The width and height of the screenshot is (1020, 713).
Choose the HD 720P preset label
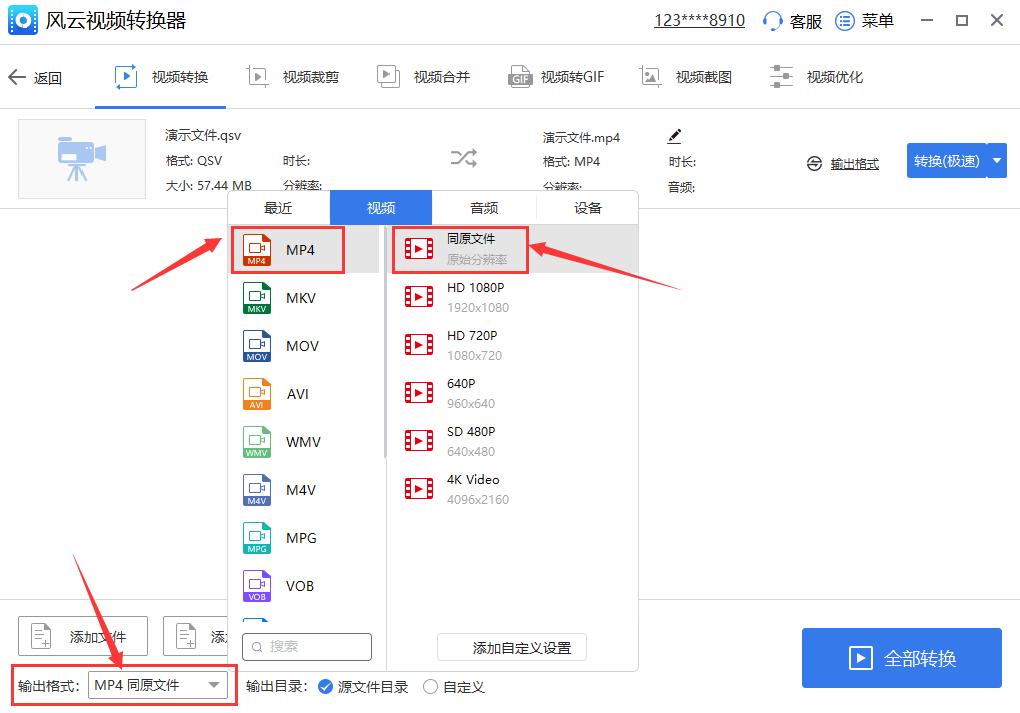coord(472,336)
